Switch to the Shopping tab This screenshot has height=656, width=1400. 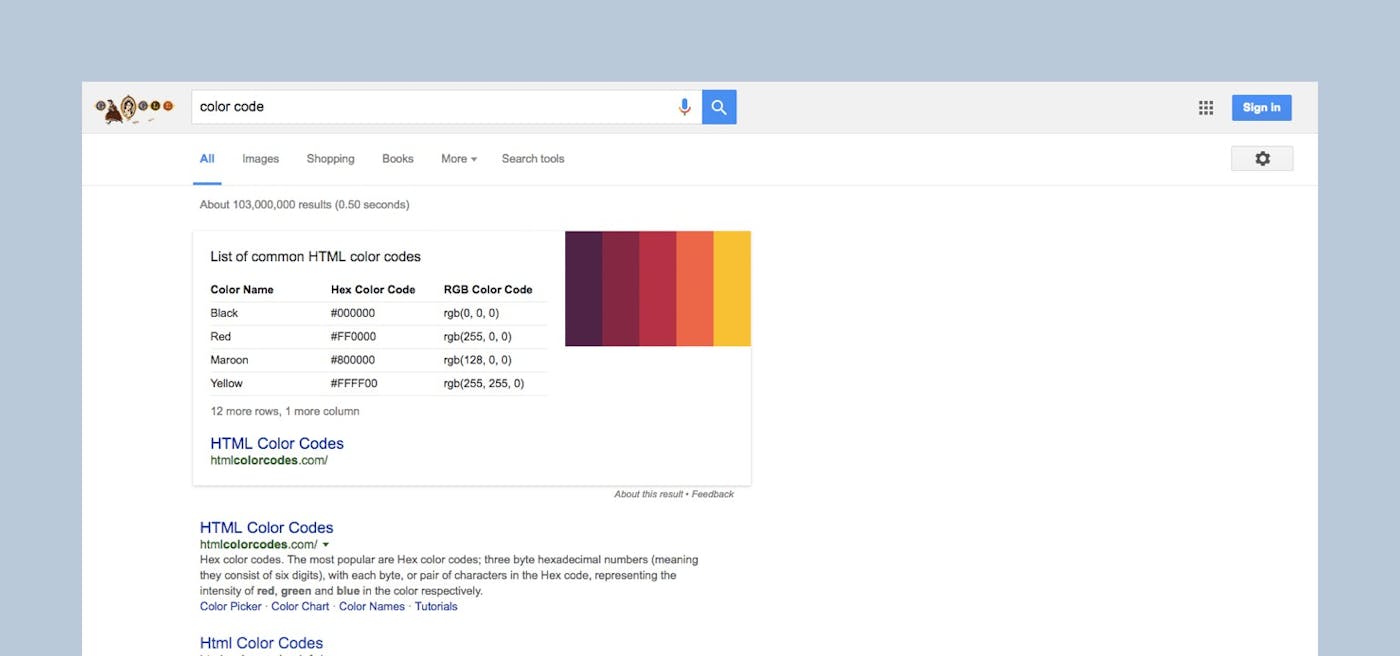click(330, 159)
